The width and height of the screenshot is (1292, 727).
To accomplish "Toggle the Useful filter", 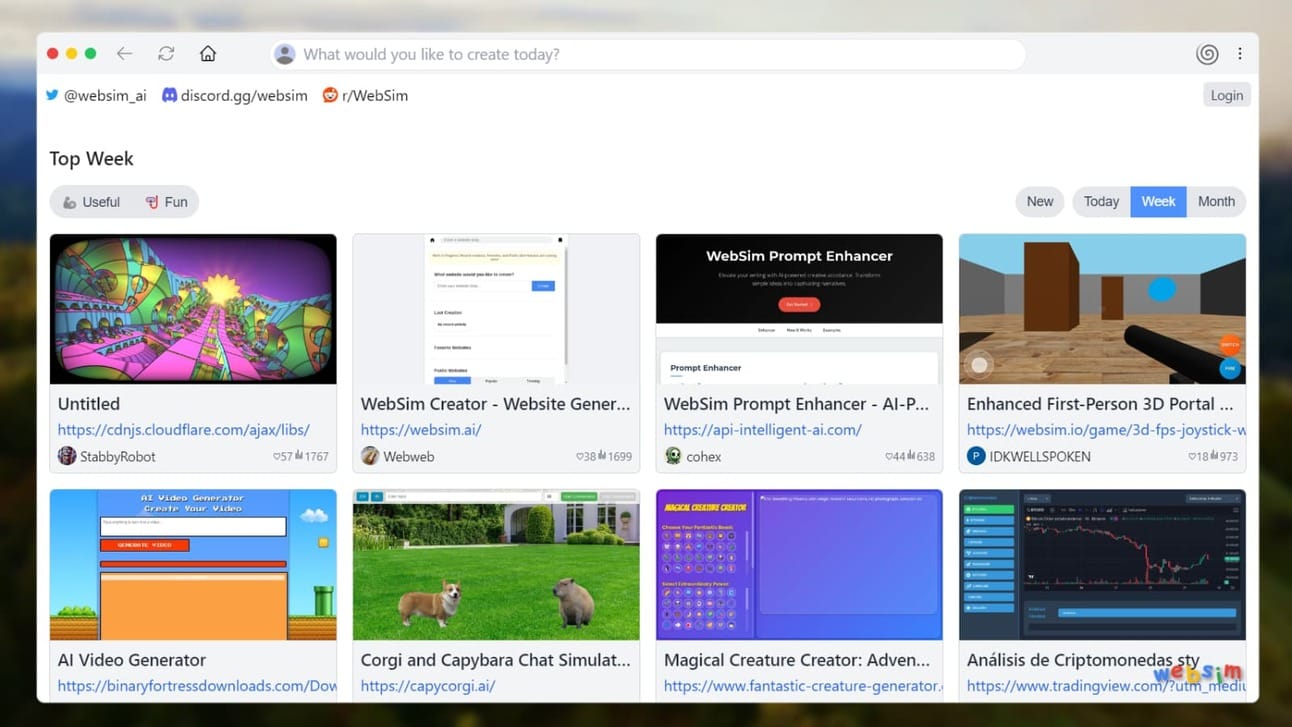I will 91,202.
